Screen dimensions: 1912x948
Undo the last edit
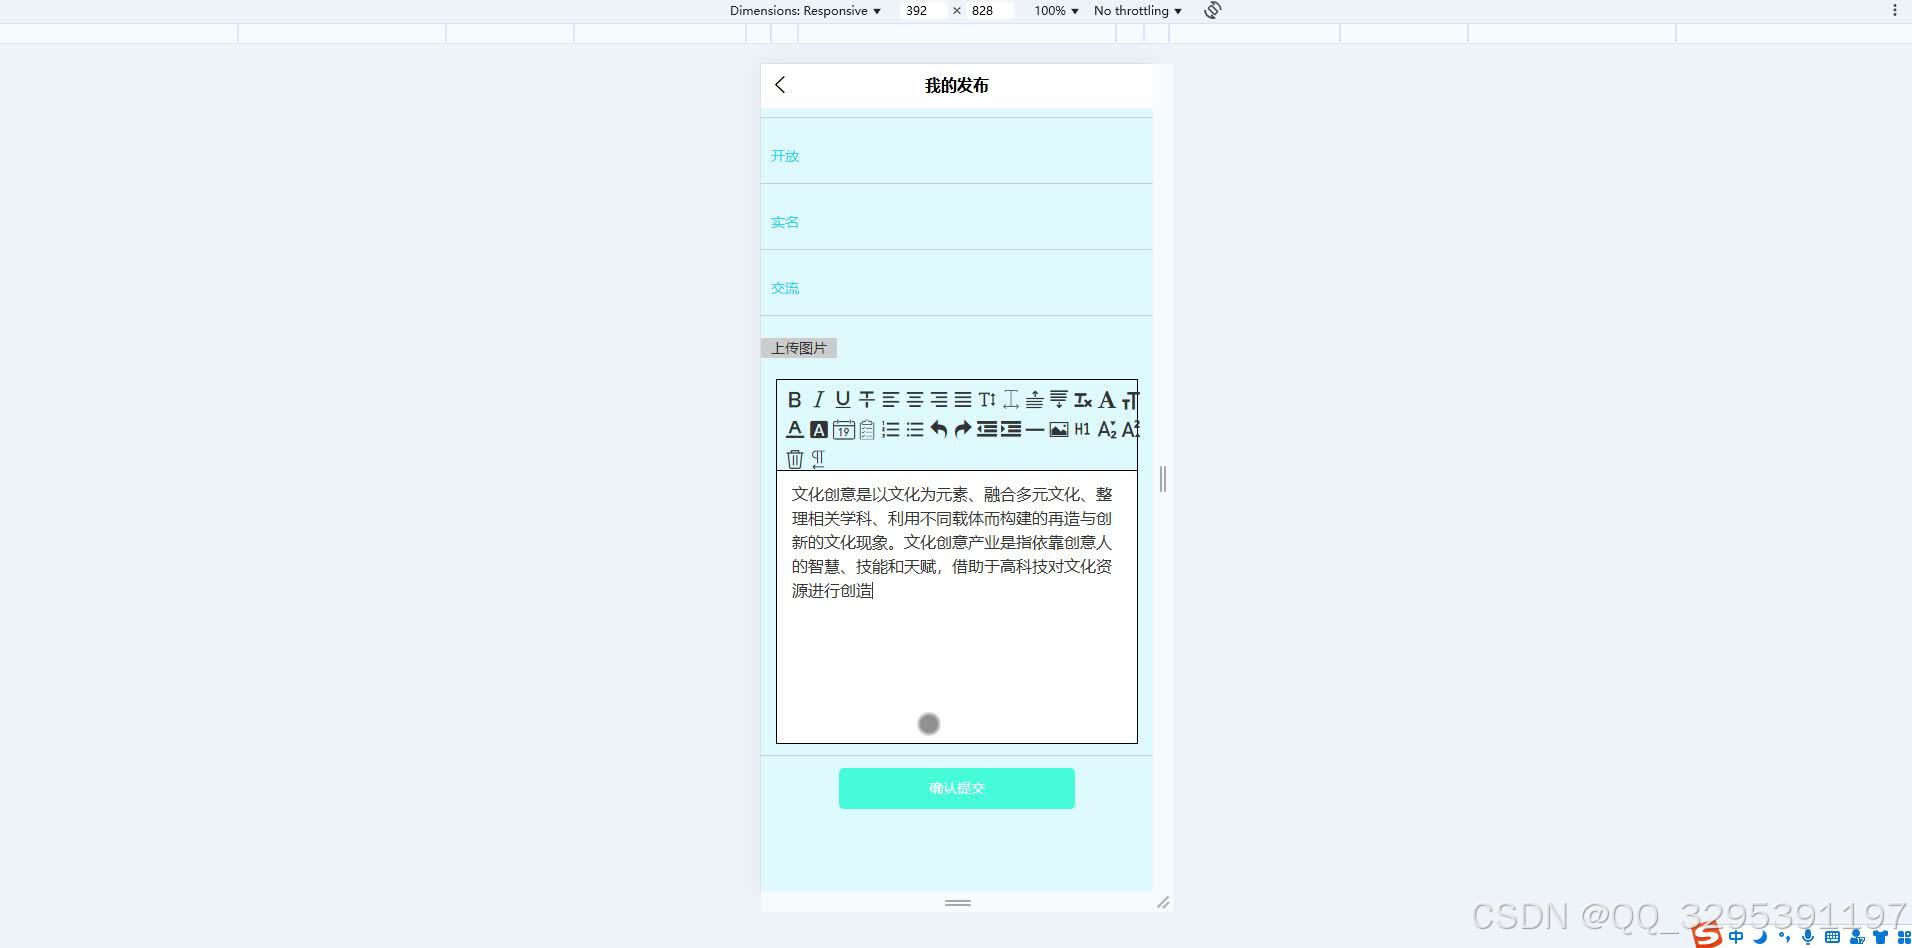pyautogui.click(x=938, y=429)
